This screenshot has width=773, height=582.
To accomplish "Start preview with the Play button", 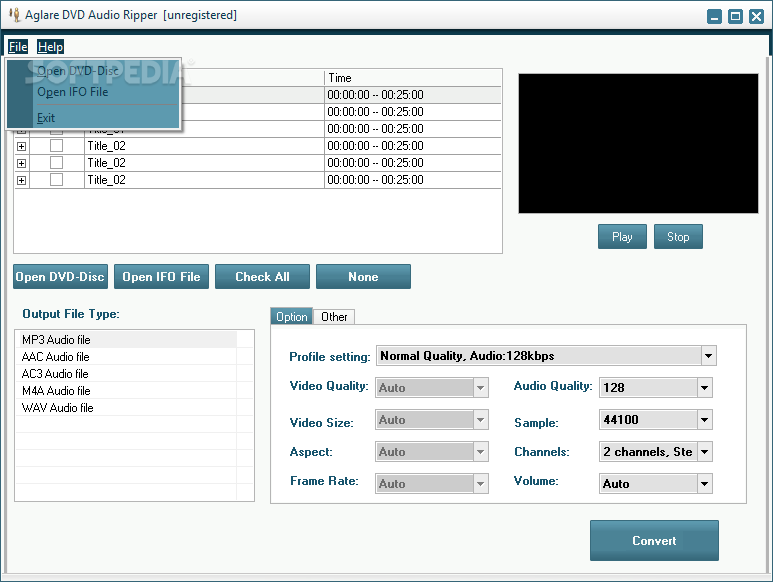I will point(622,237).
